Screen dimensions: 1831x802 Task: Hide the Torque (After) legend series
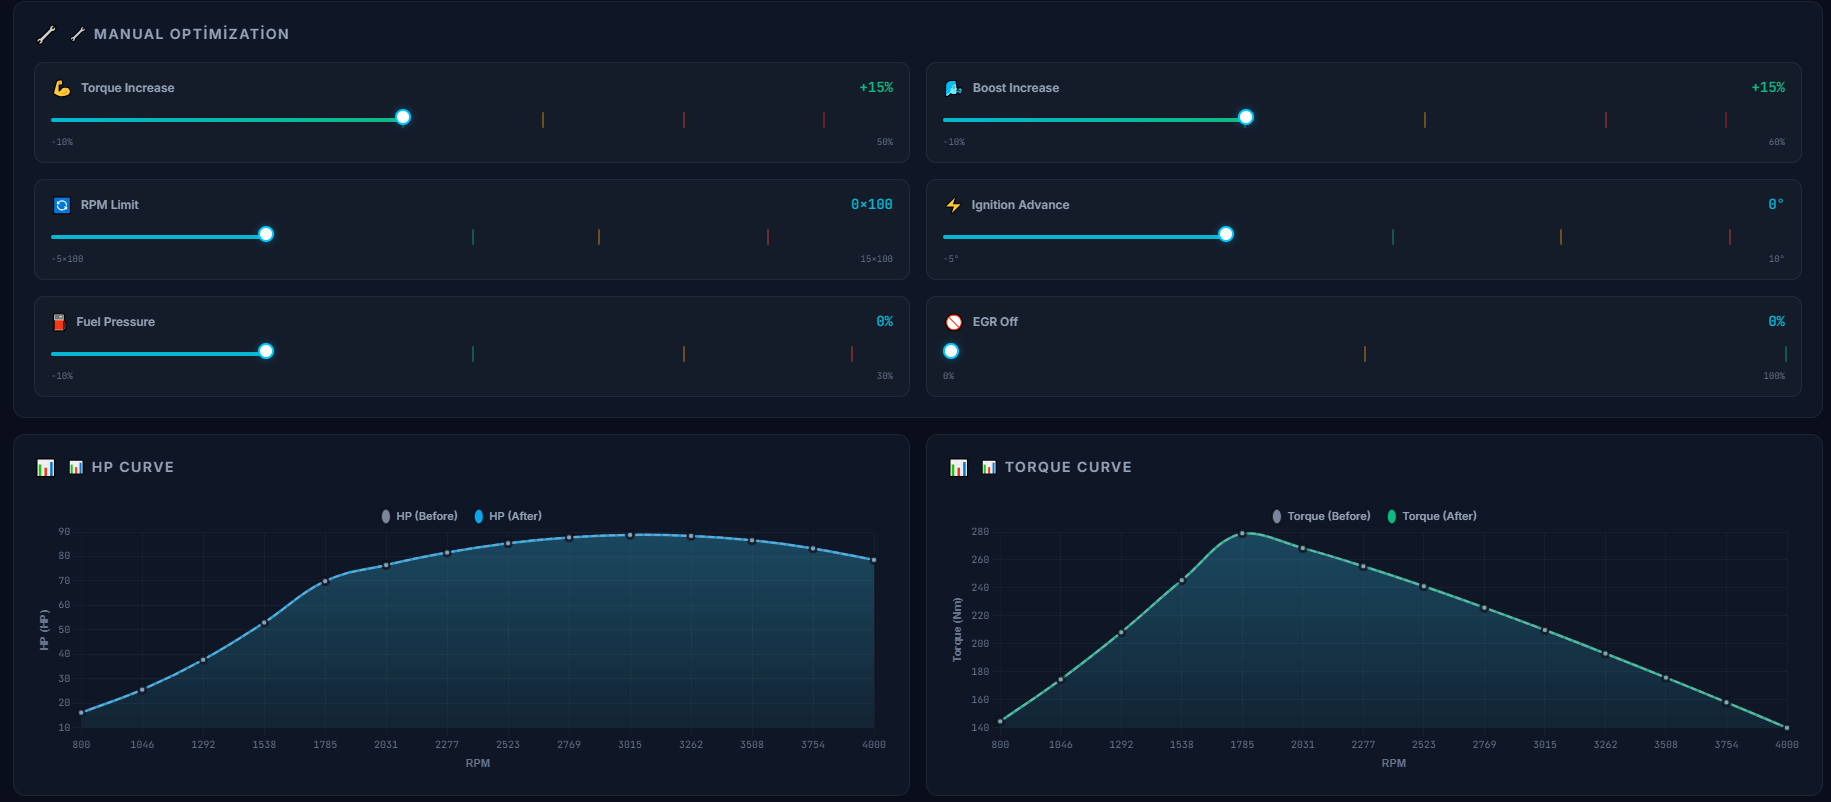point(1432,516)
